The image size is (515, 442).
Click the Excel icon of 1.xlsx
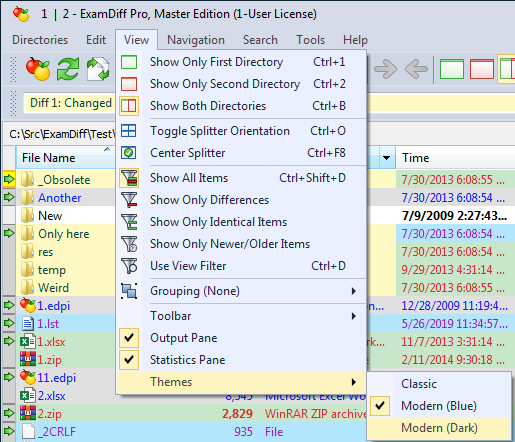coord(27,342)
